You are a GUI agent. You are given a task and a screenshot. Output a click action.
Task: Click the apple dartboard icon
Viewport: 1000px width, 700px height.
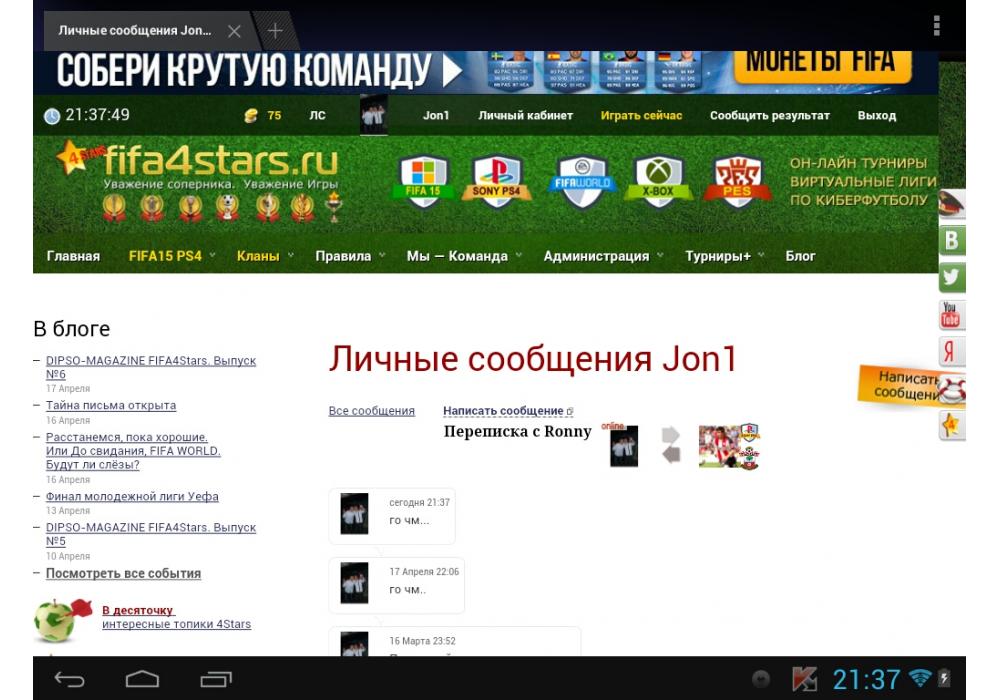point(62,619)
